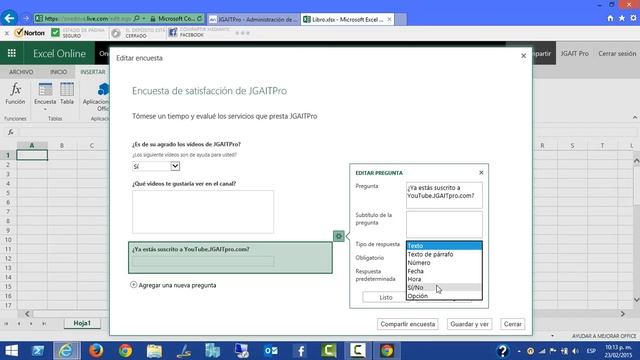Open Internet Explorer from taskbar

point(66,351)
